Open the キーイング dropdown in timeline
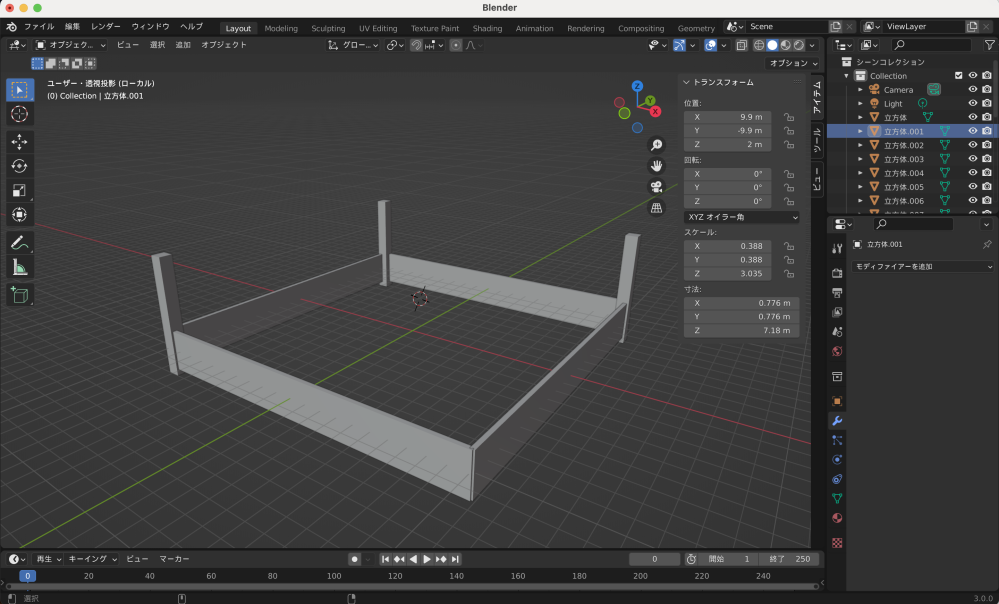 click(x=92, y=559)
